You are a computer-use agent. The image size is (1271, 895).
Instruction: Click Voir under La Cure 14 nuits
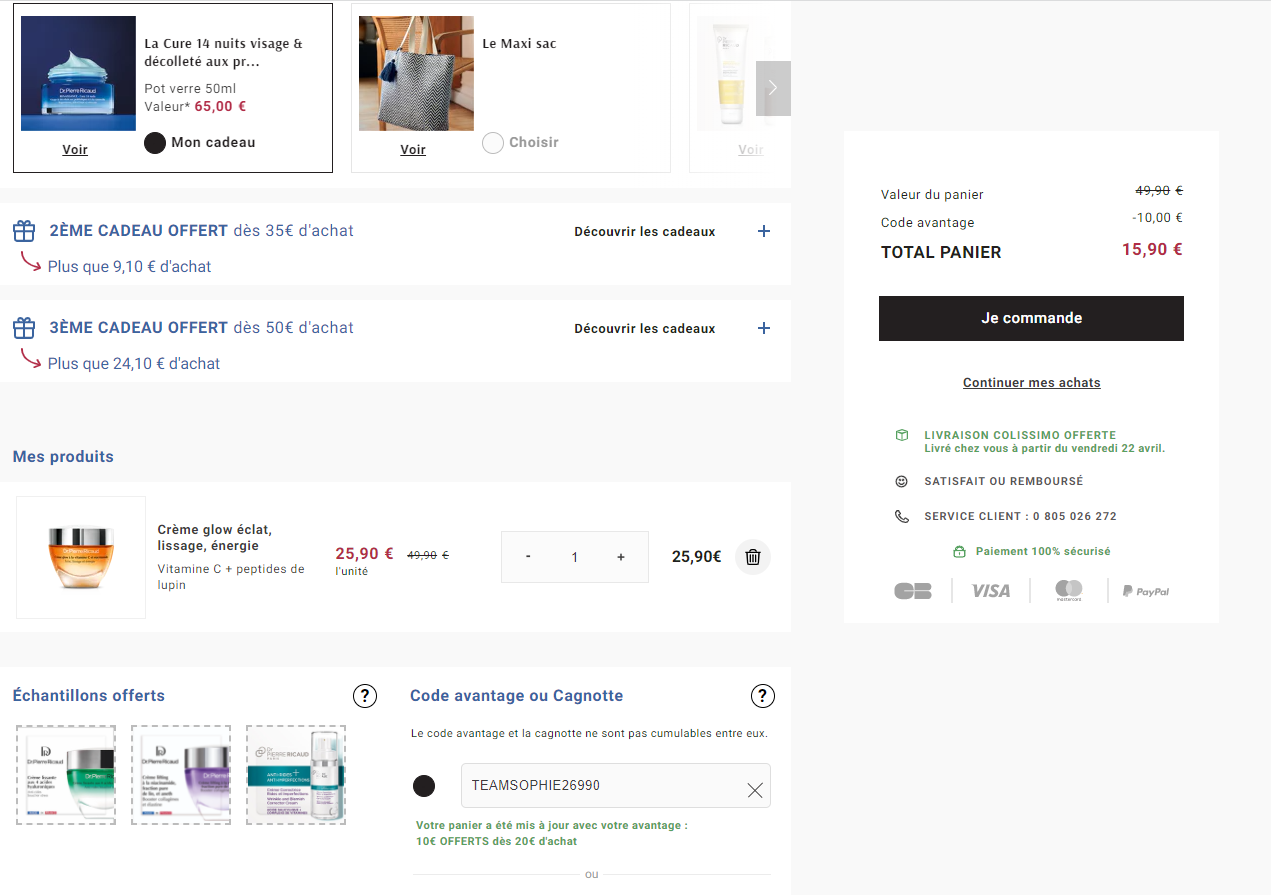(75, 150)
